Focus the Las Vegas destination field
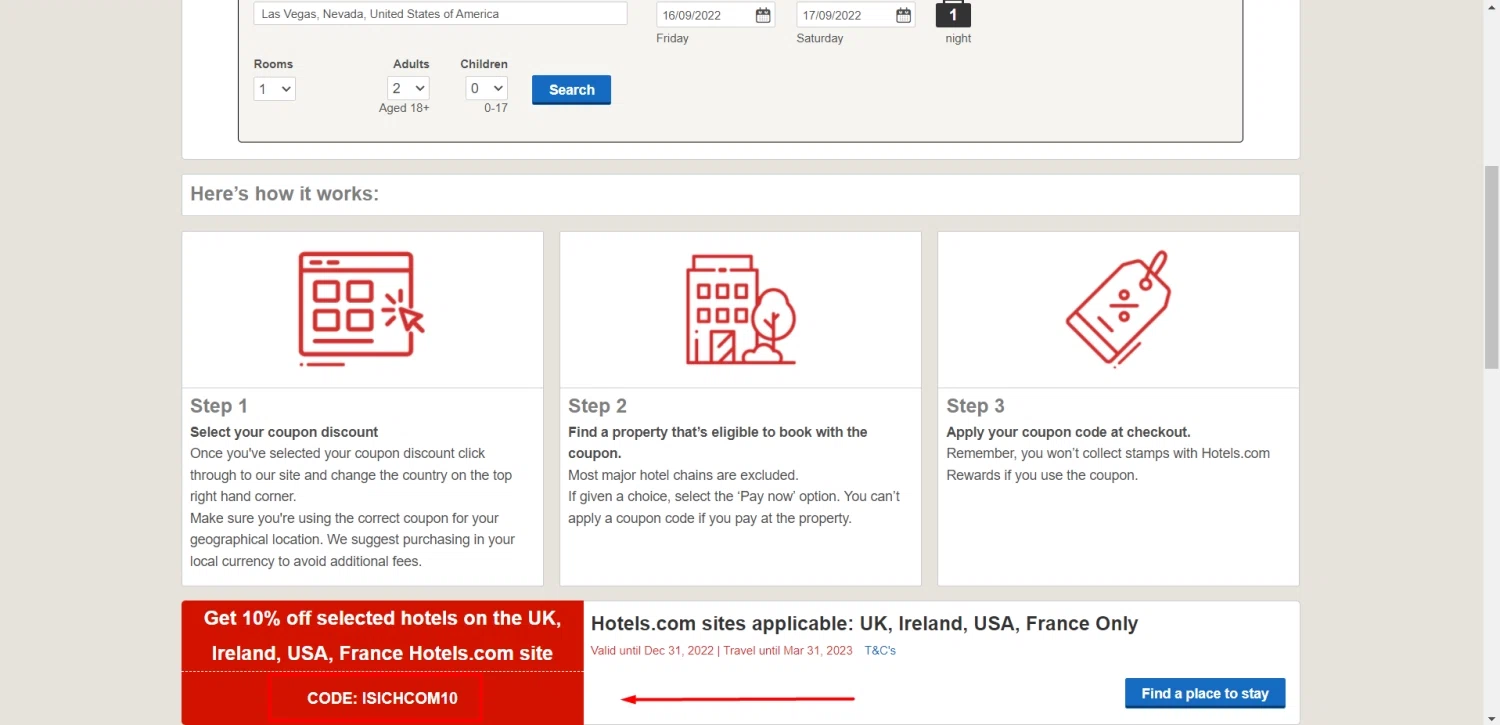This screenshot has width=1500, height=725. [x=440, y=14]
